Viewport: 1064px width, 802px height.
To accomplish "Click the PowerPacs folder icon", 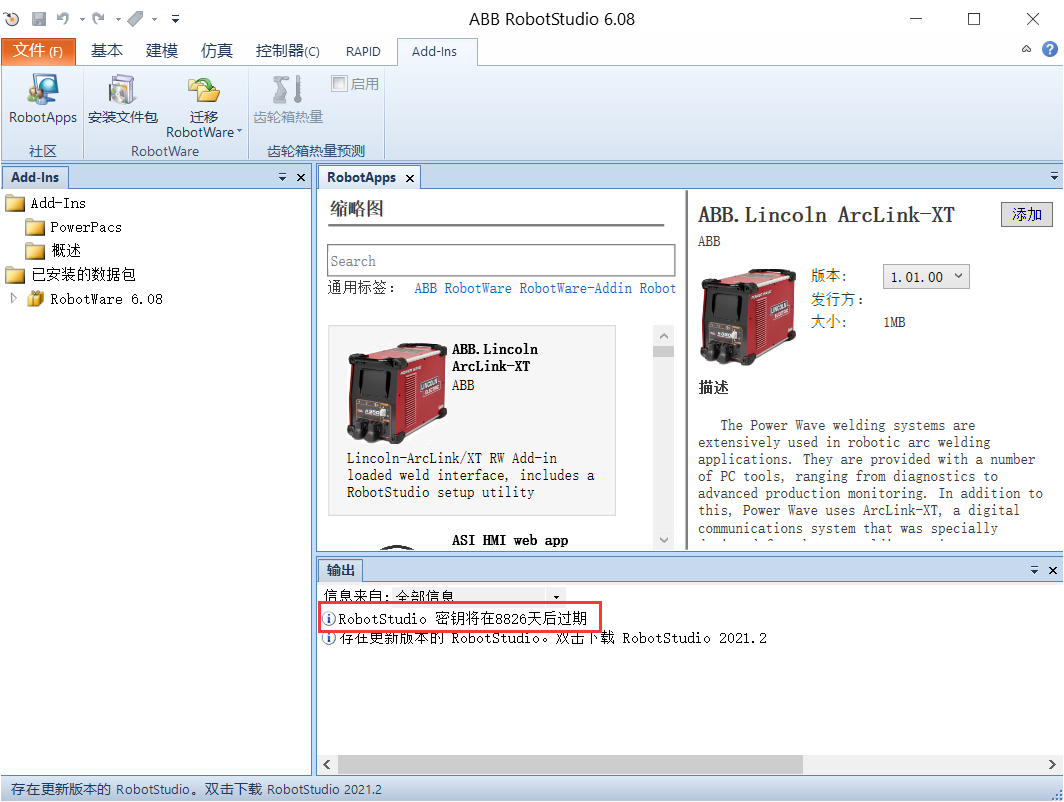I will point(35,227).
